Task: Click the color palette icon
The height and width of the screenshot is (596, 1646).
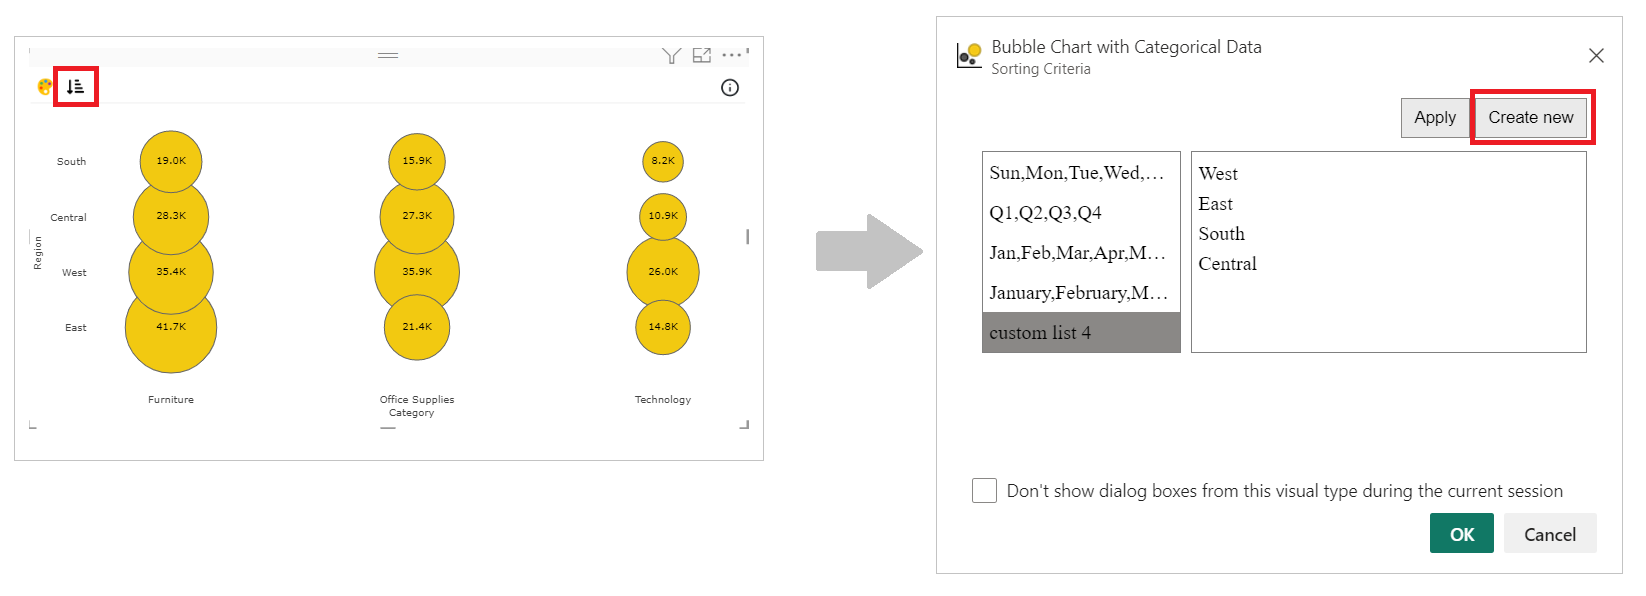Action: pyautogui.click(x=45, y=87)
